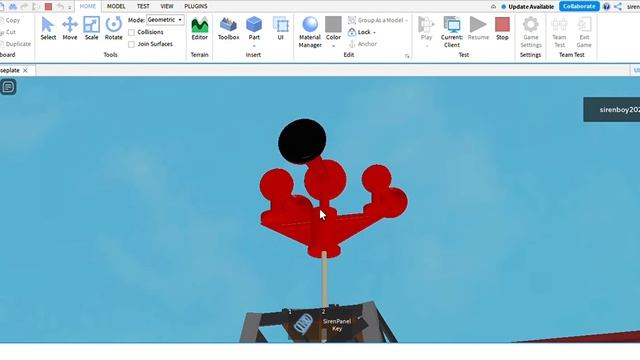This screenshot has width=640, height=360.
Task: Pick the Rotate tool
Action: pos(113,29)
